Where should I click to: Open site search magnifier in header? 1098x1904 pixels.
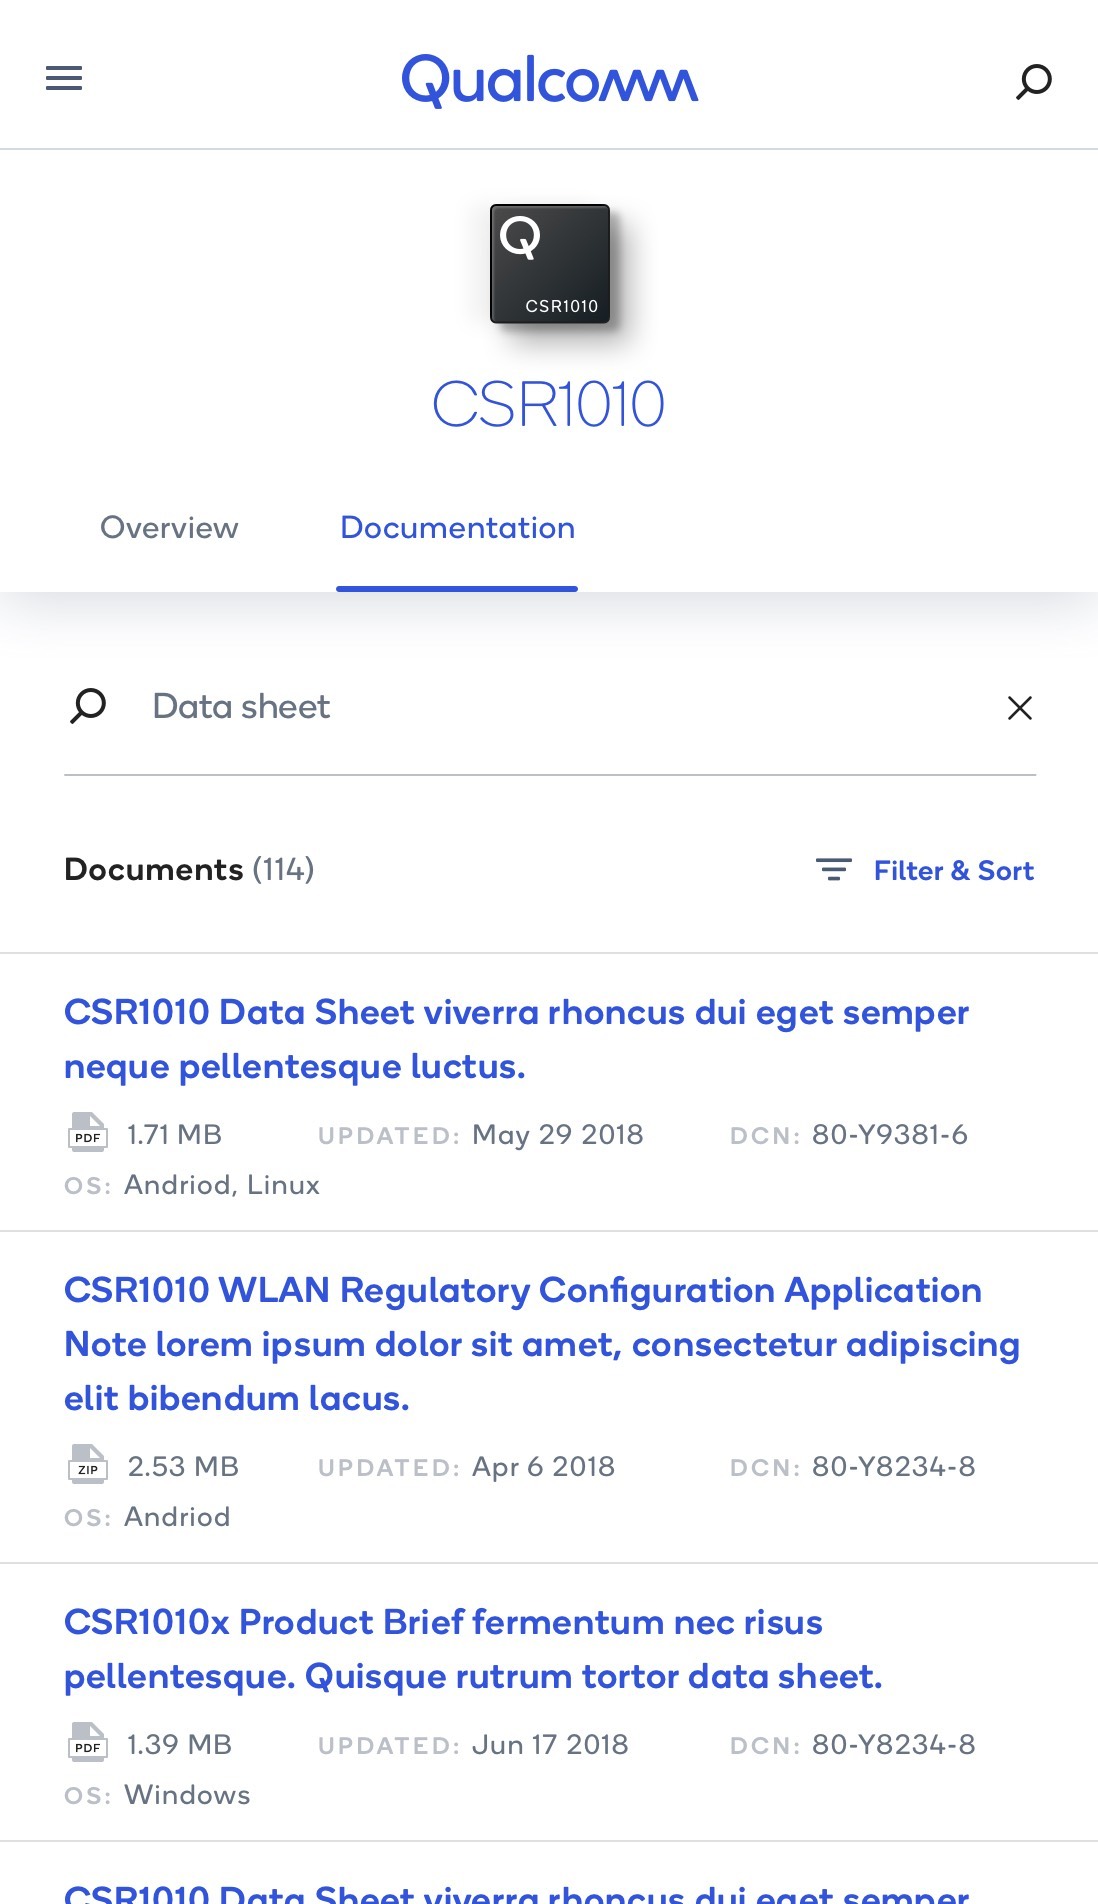point(1034,81)
